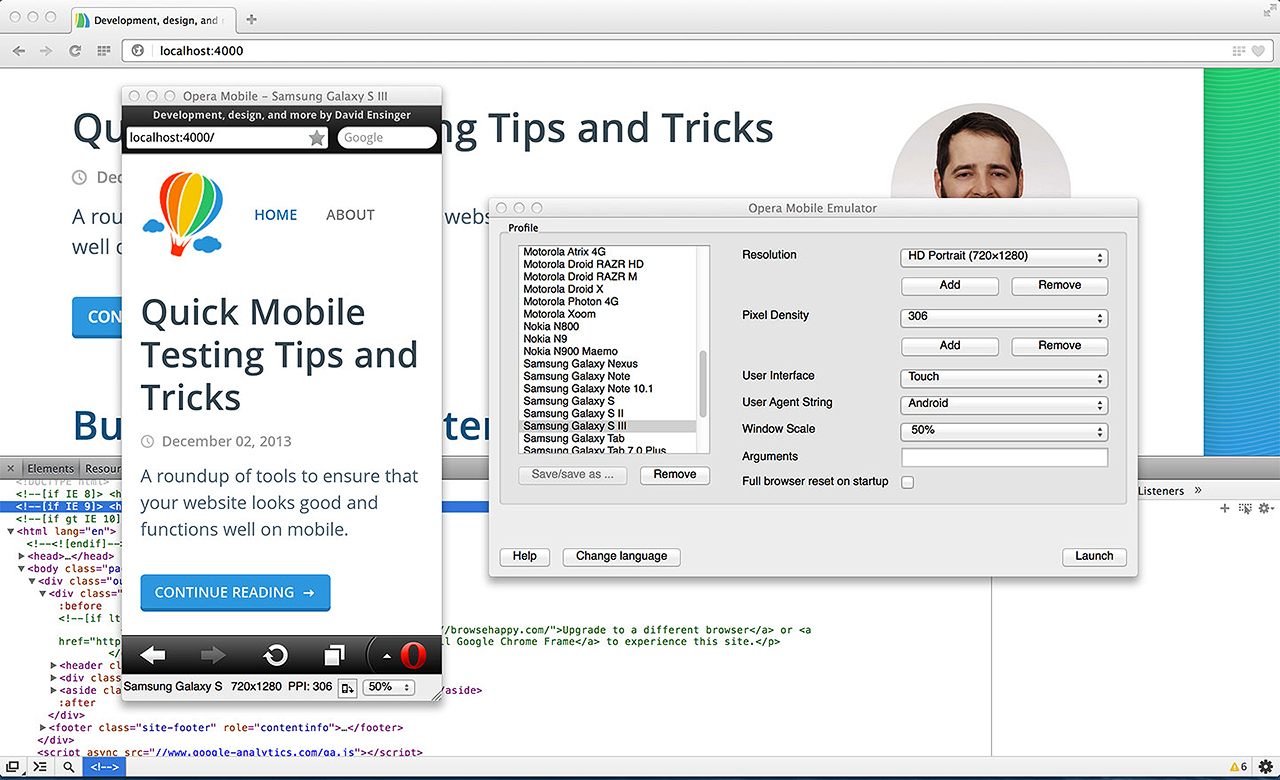Bookmark page with the emulator star icon
This screenshot has width=1280, height=780.
pos(317,138)
